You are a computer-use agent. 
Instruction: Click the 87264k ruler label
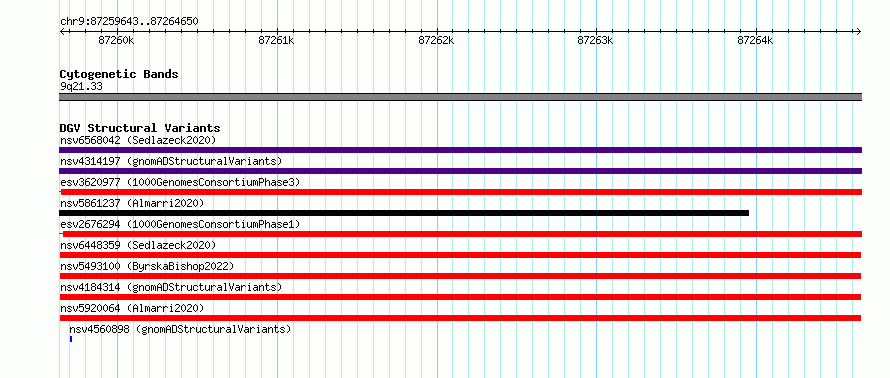755,40
